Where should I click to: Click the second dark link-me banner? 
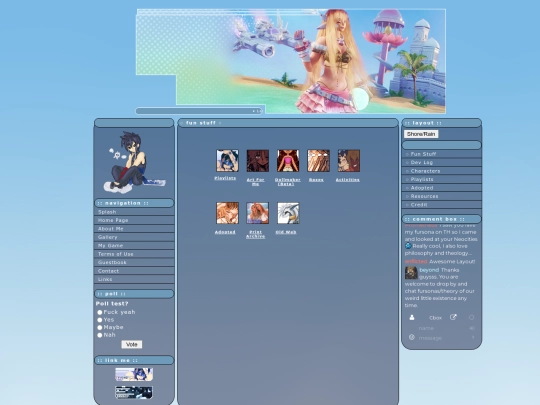[134, 392]
